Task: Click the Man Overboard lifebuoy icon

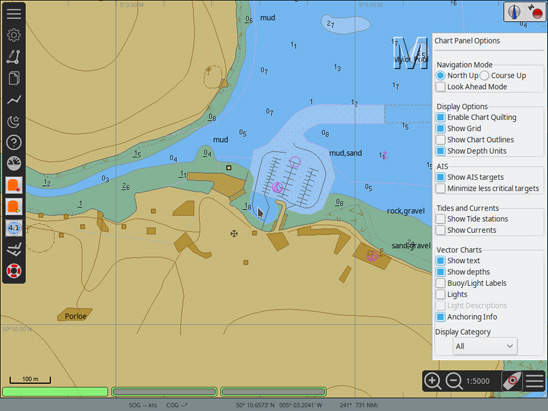Action: 14,271
